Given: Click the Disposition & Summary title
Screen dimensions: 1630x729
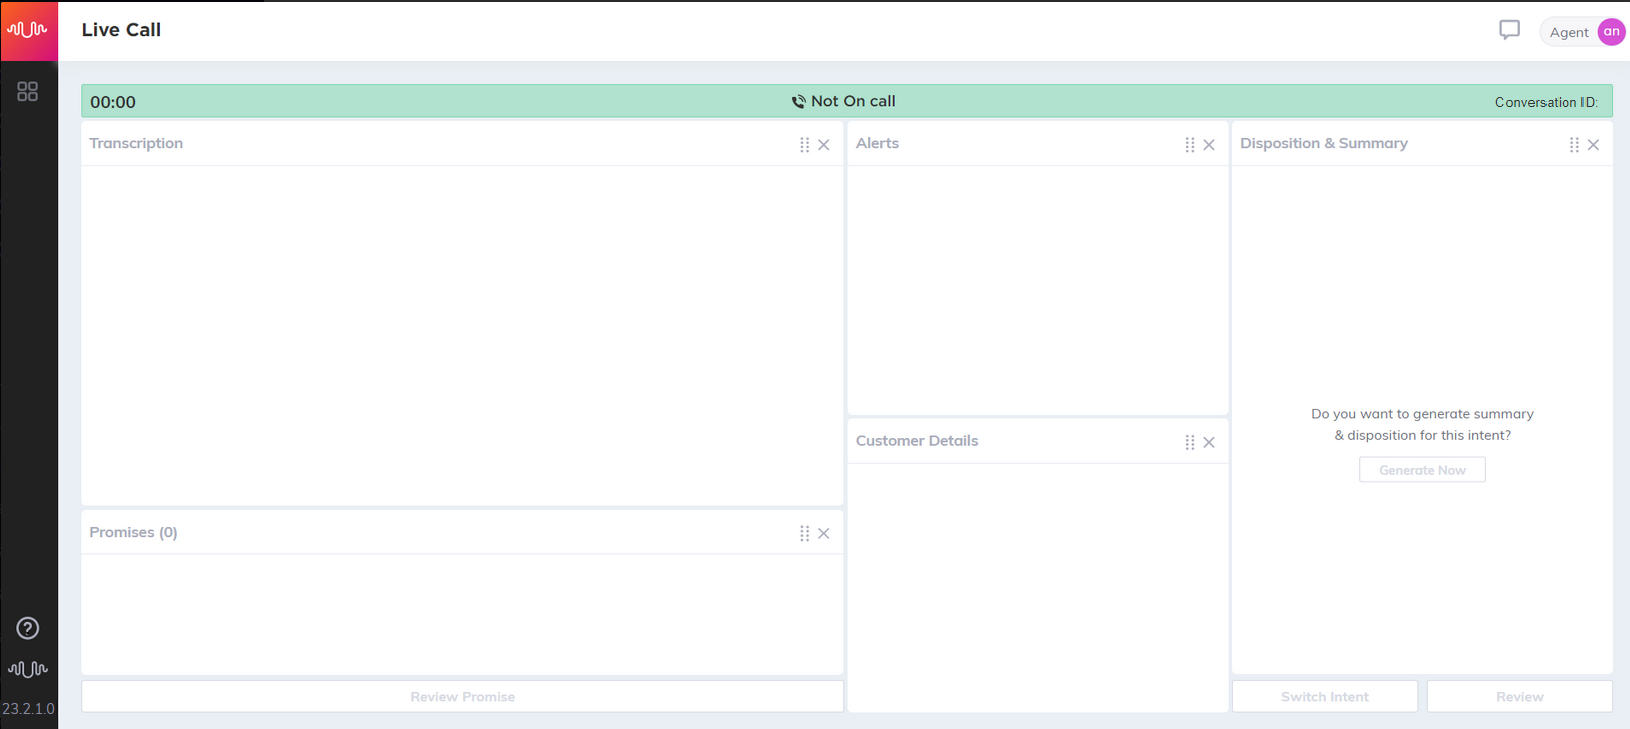Looking at the screenshot, I should [x=1324, y=143].
